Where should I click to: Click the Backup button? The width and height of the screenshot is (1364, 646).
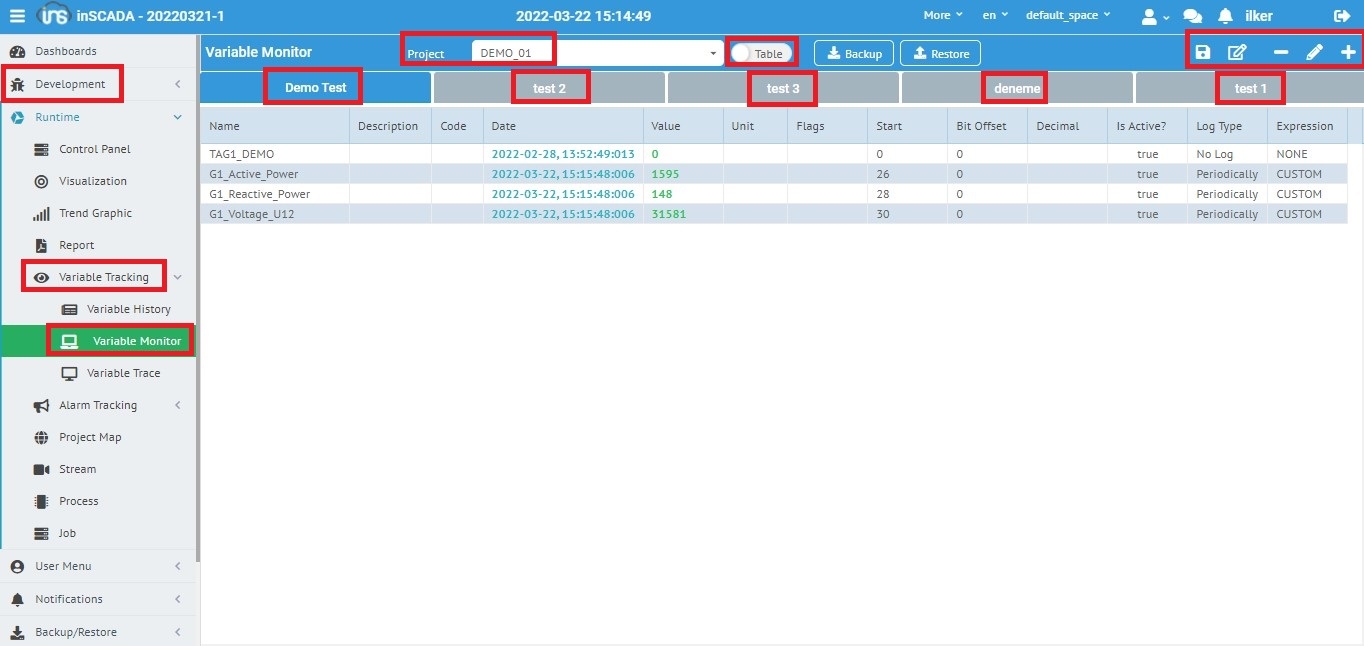[853, 53]
